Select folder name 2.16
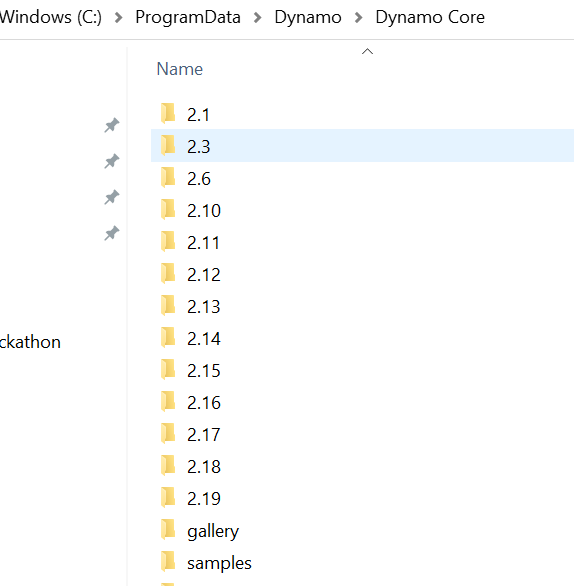This screenshot has height=586, width=574. [x=204, y=403]
